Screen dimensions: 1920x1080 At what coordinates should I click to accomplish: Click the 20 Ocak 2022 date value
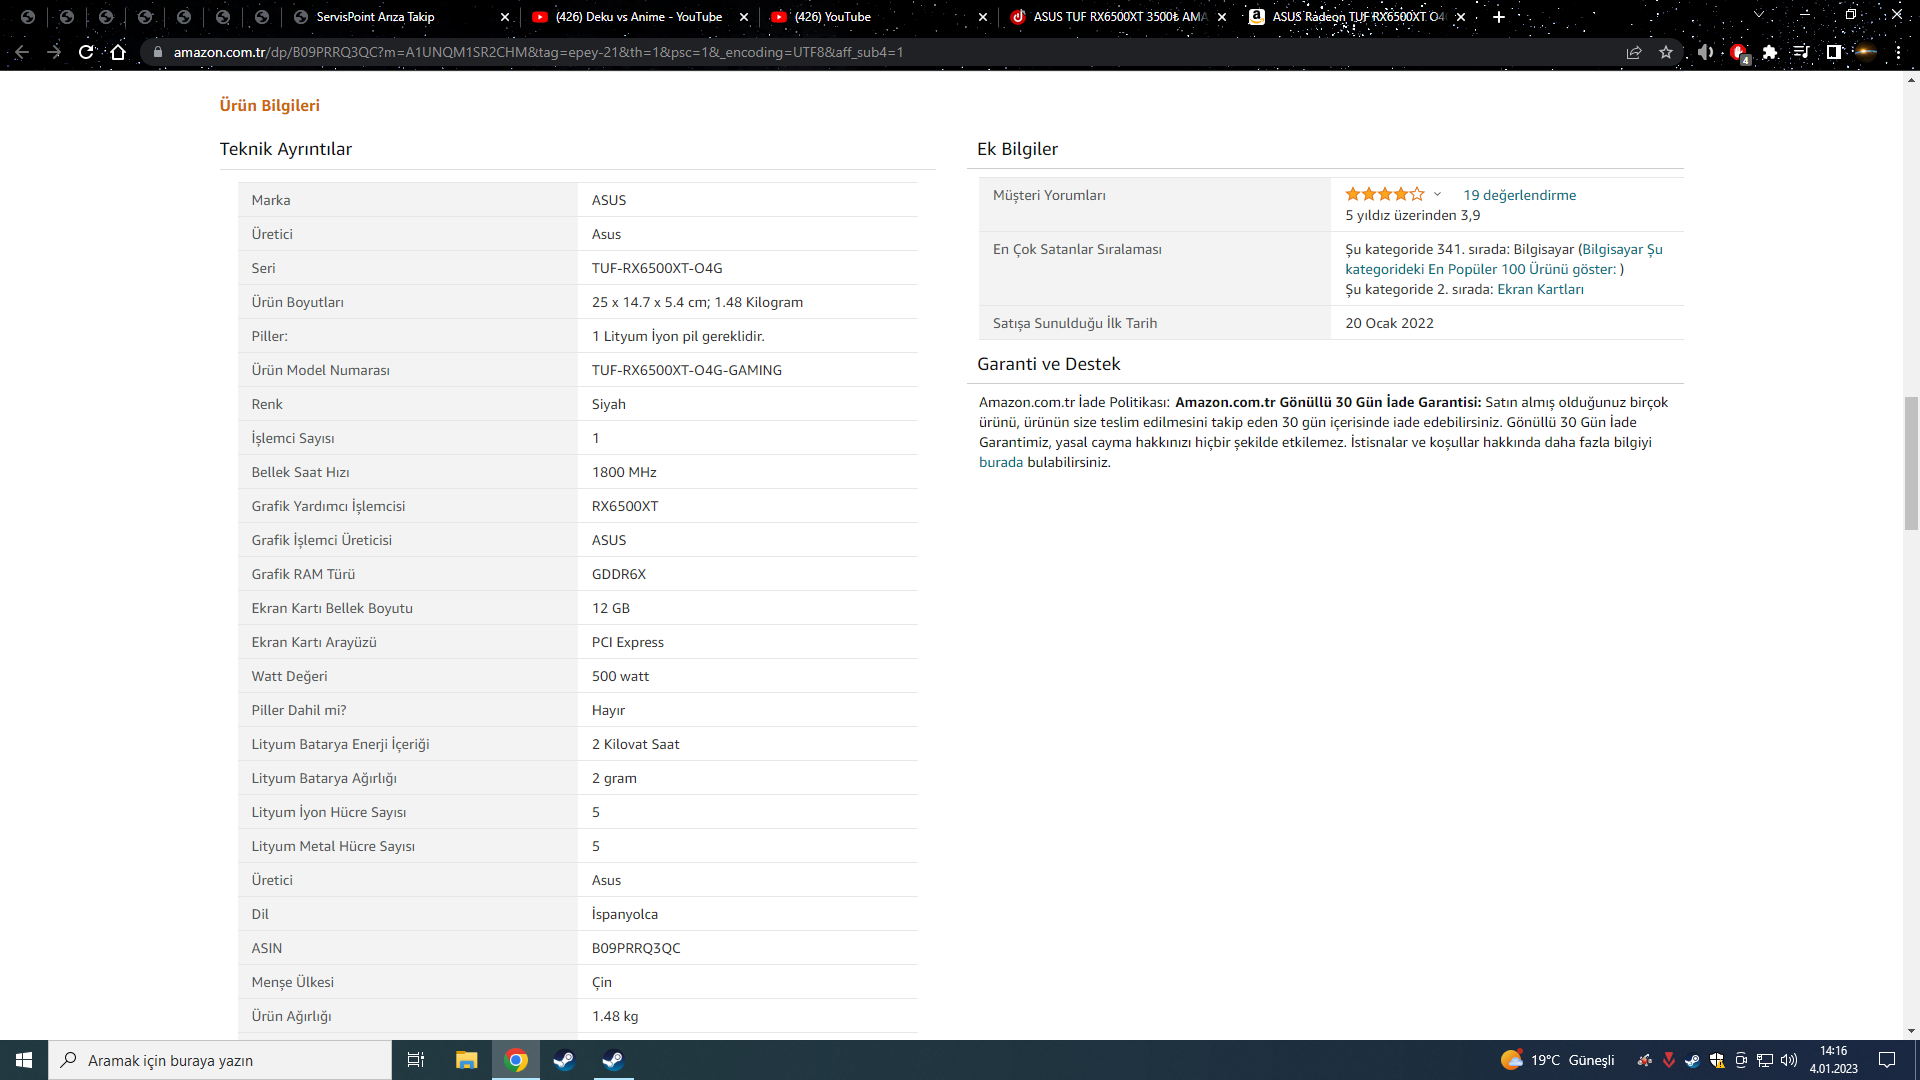pyautogui.click(x=1389, y=323)
